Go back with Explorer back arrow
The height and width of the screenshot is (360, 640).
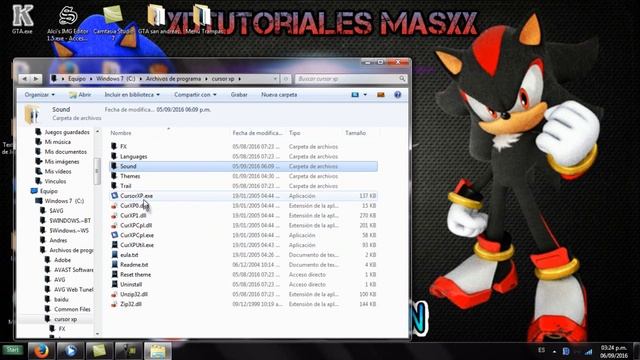24,79
